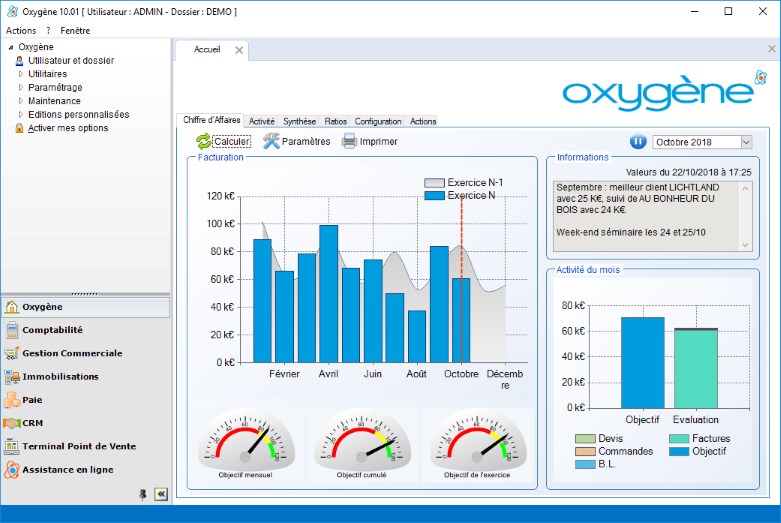Switch to the Configuration tab
The image size is (781, 523).
click(378, 121)
